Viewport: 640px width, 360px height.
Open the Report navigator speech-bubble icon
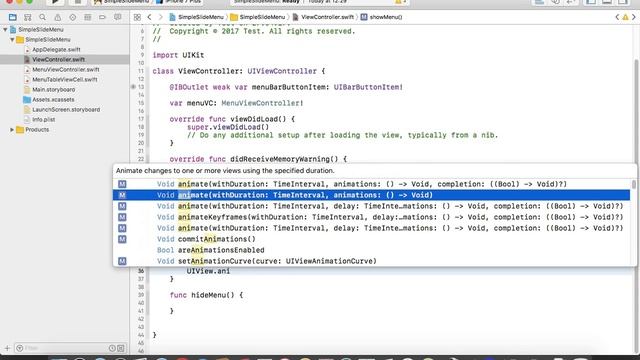(x=118, y=17)
